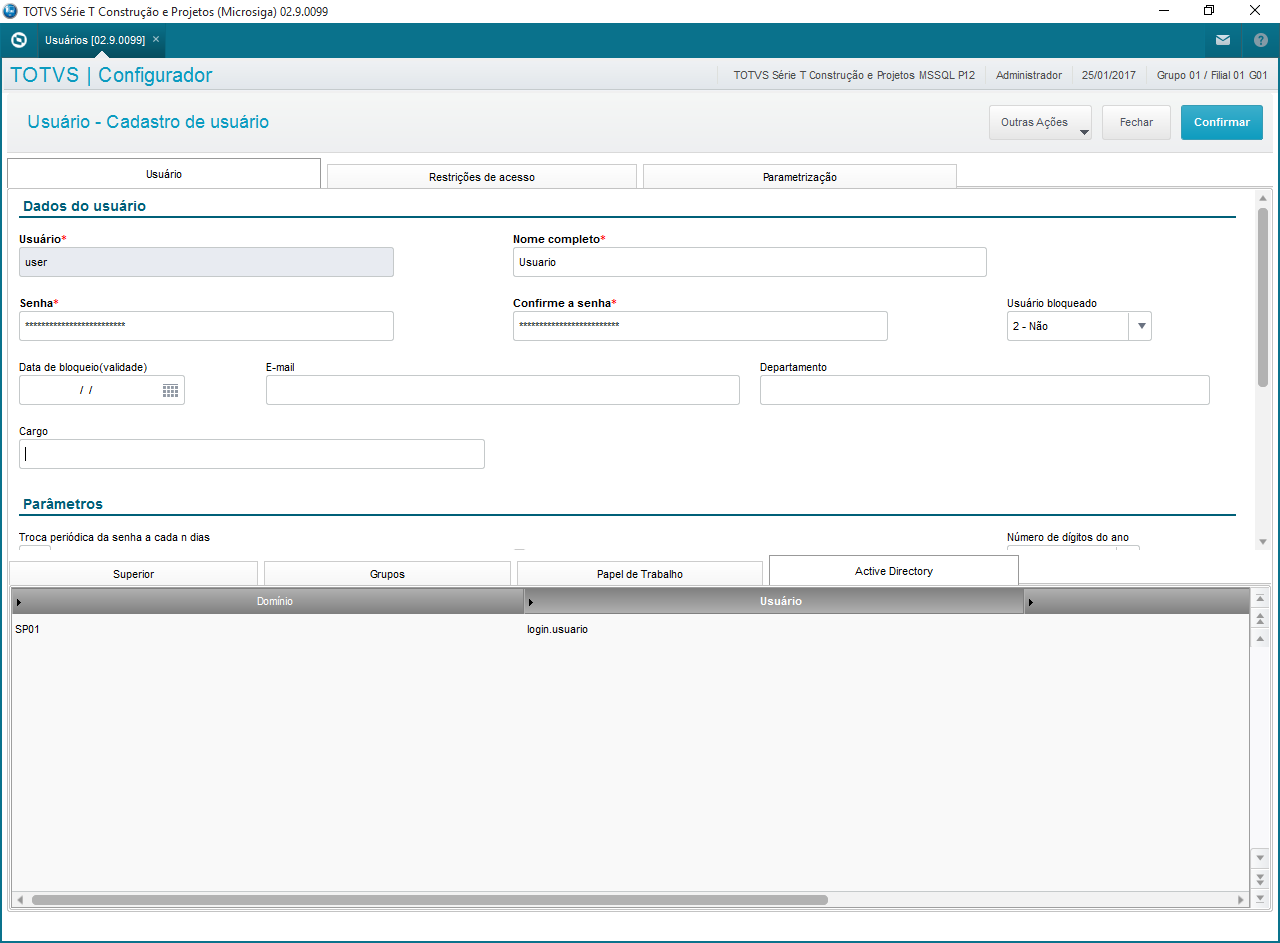Move up one row in Active Directory grid
Image resolution: width=1280 pixels, height=943 pixels.
click(1261, 638)
